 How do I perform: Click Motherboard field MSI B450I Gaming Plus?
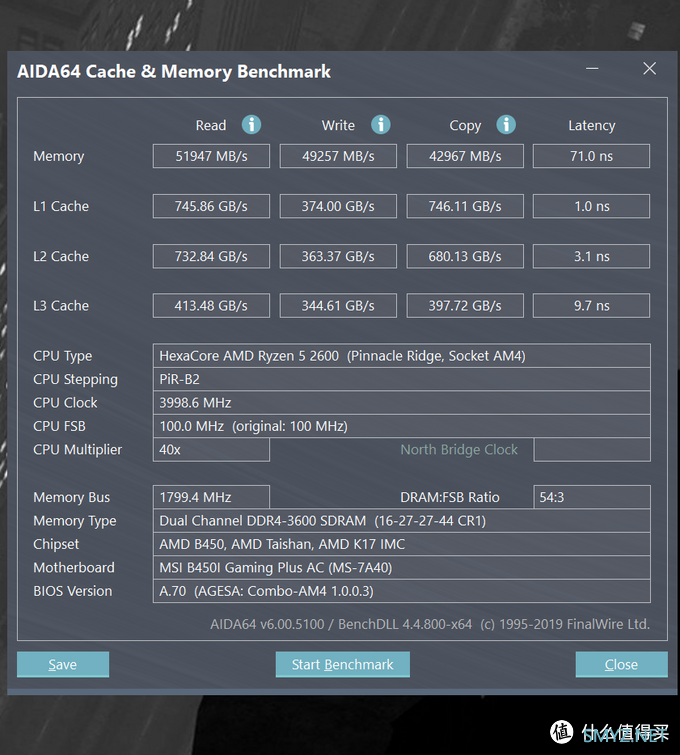[402, 567]
